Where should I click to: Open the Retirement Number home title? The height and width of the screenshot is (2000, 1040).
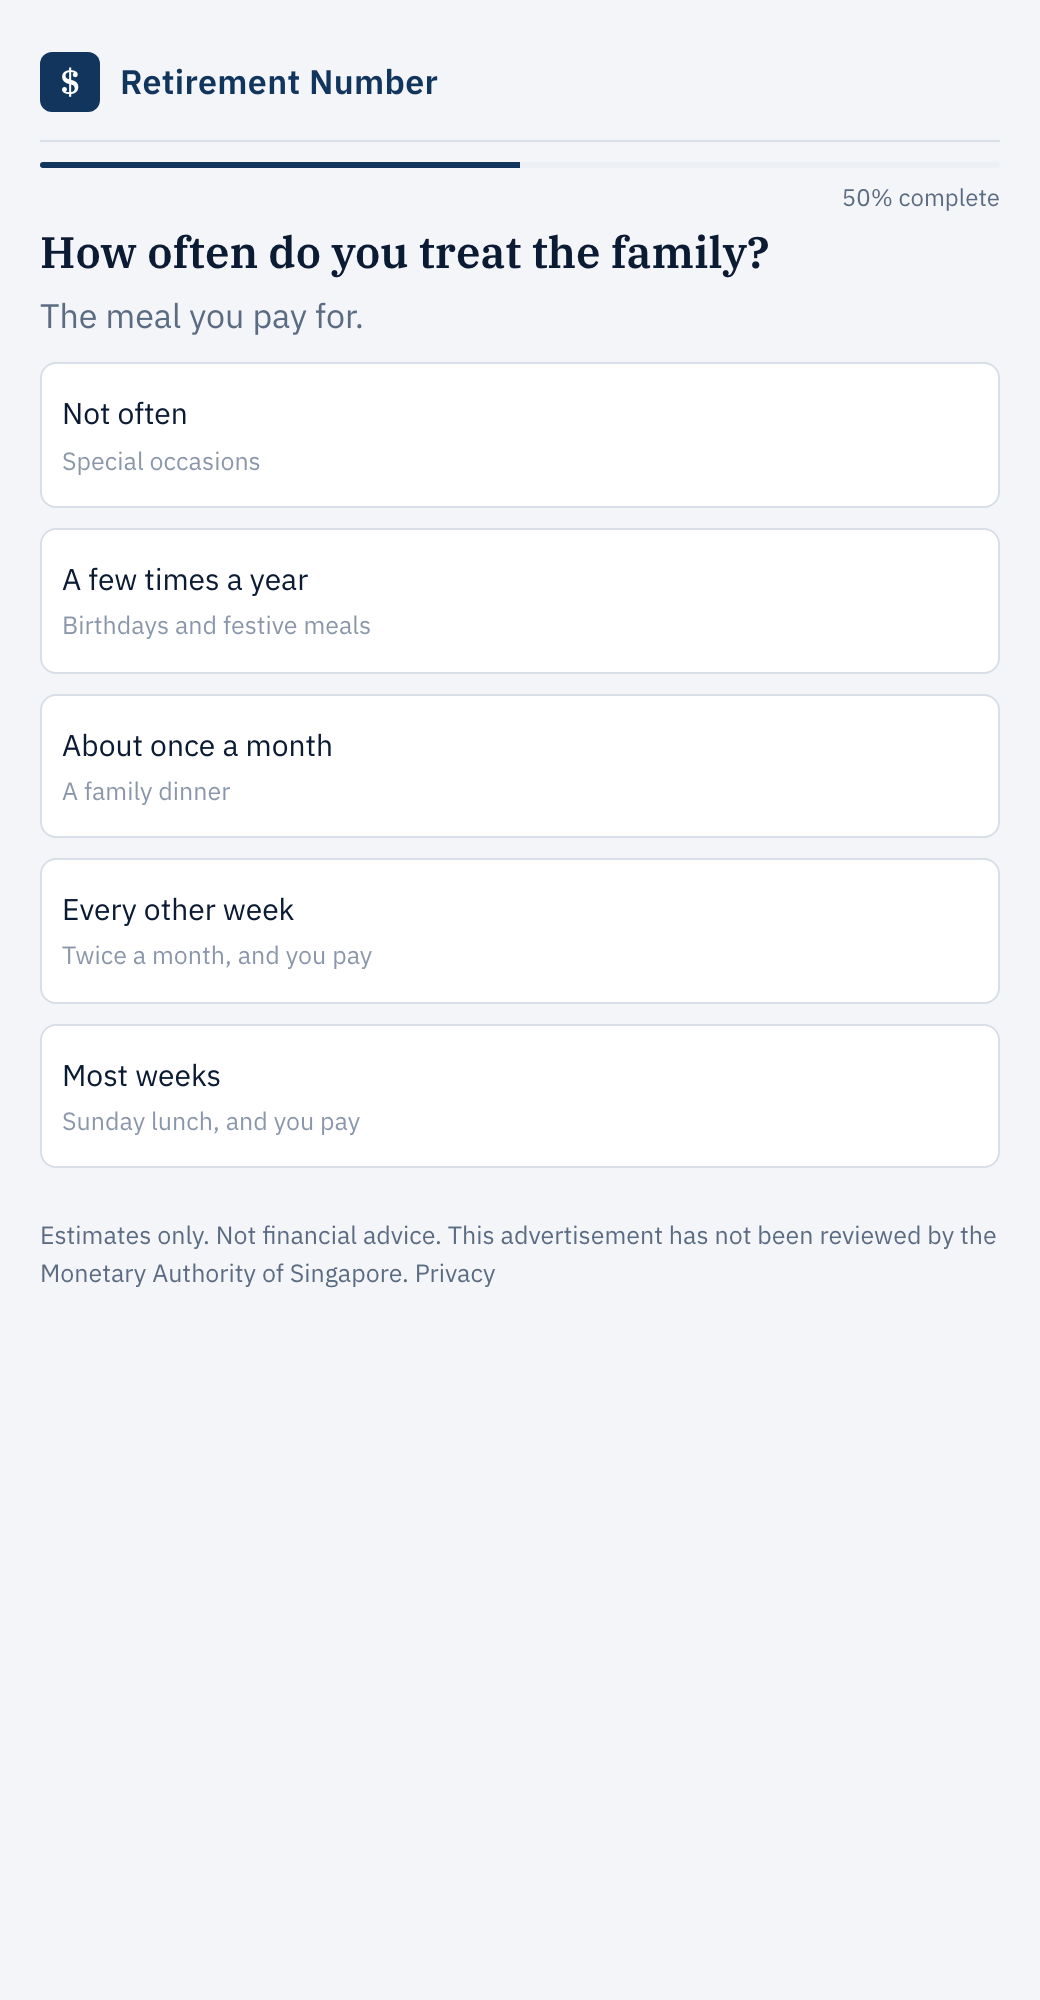279,82
